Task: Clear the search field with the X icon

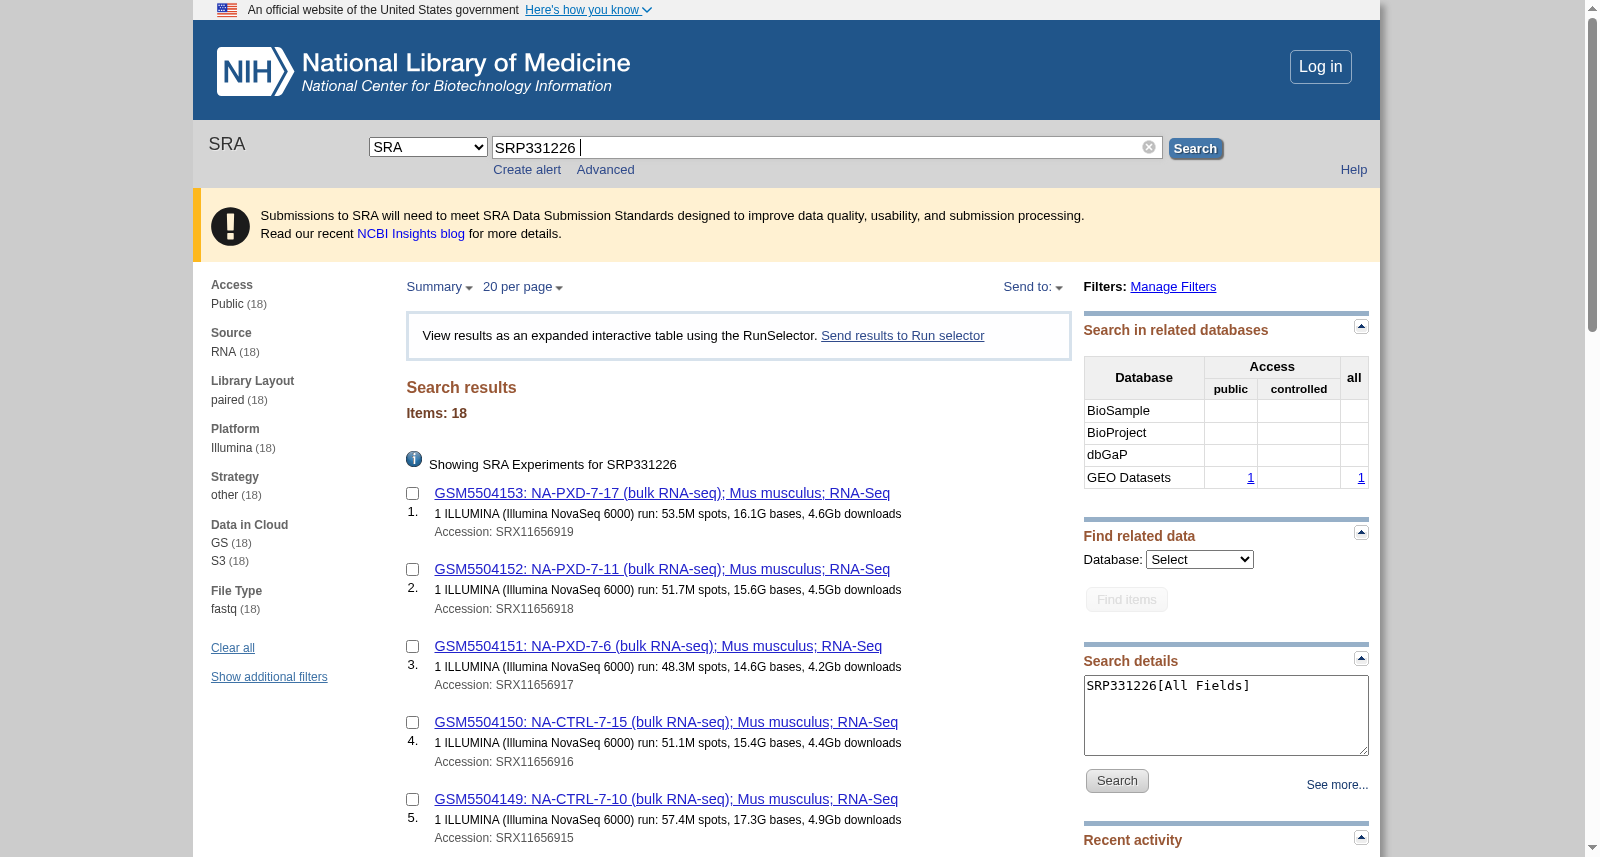Action: (x=1149, y=147)
